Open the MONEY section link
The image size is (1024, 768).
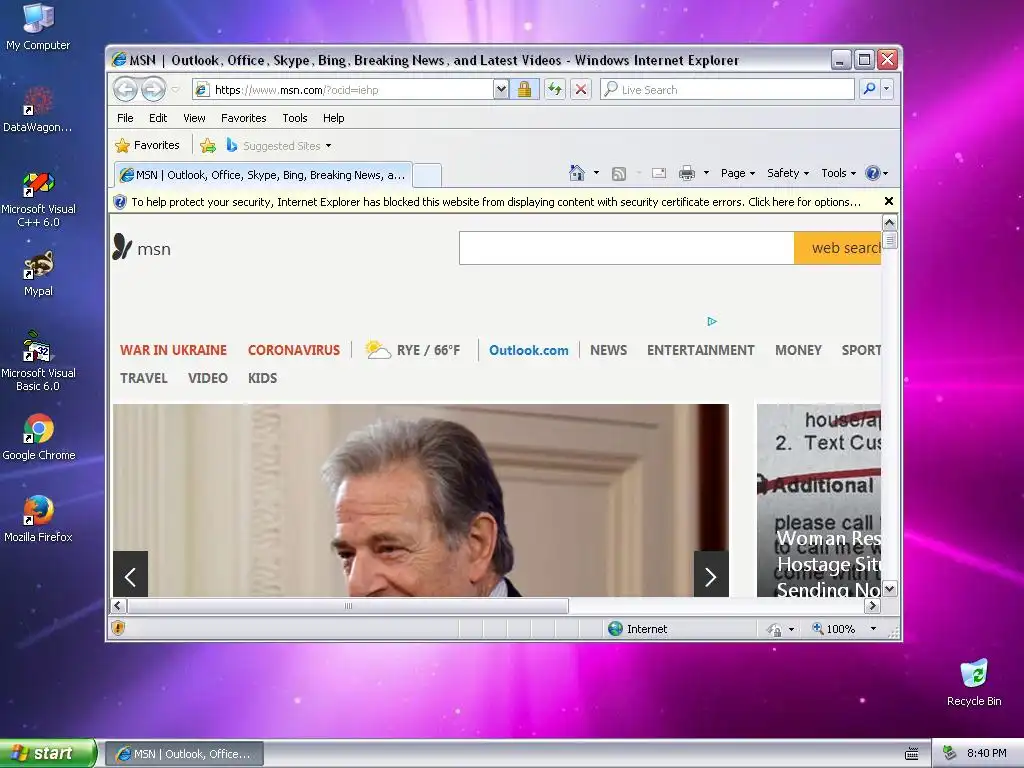798,350
